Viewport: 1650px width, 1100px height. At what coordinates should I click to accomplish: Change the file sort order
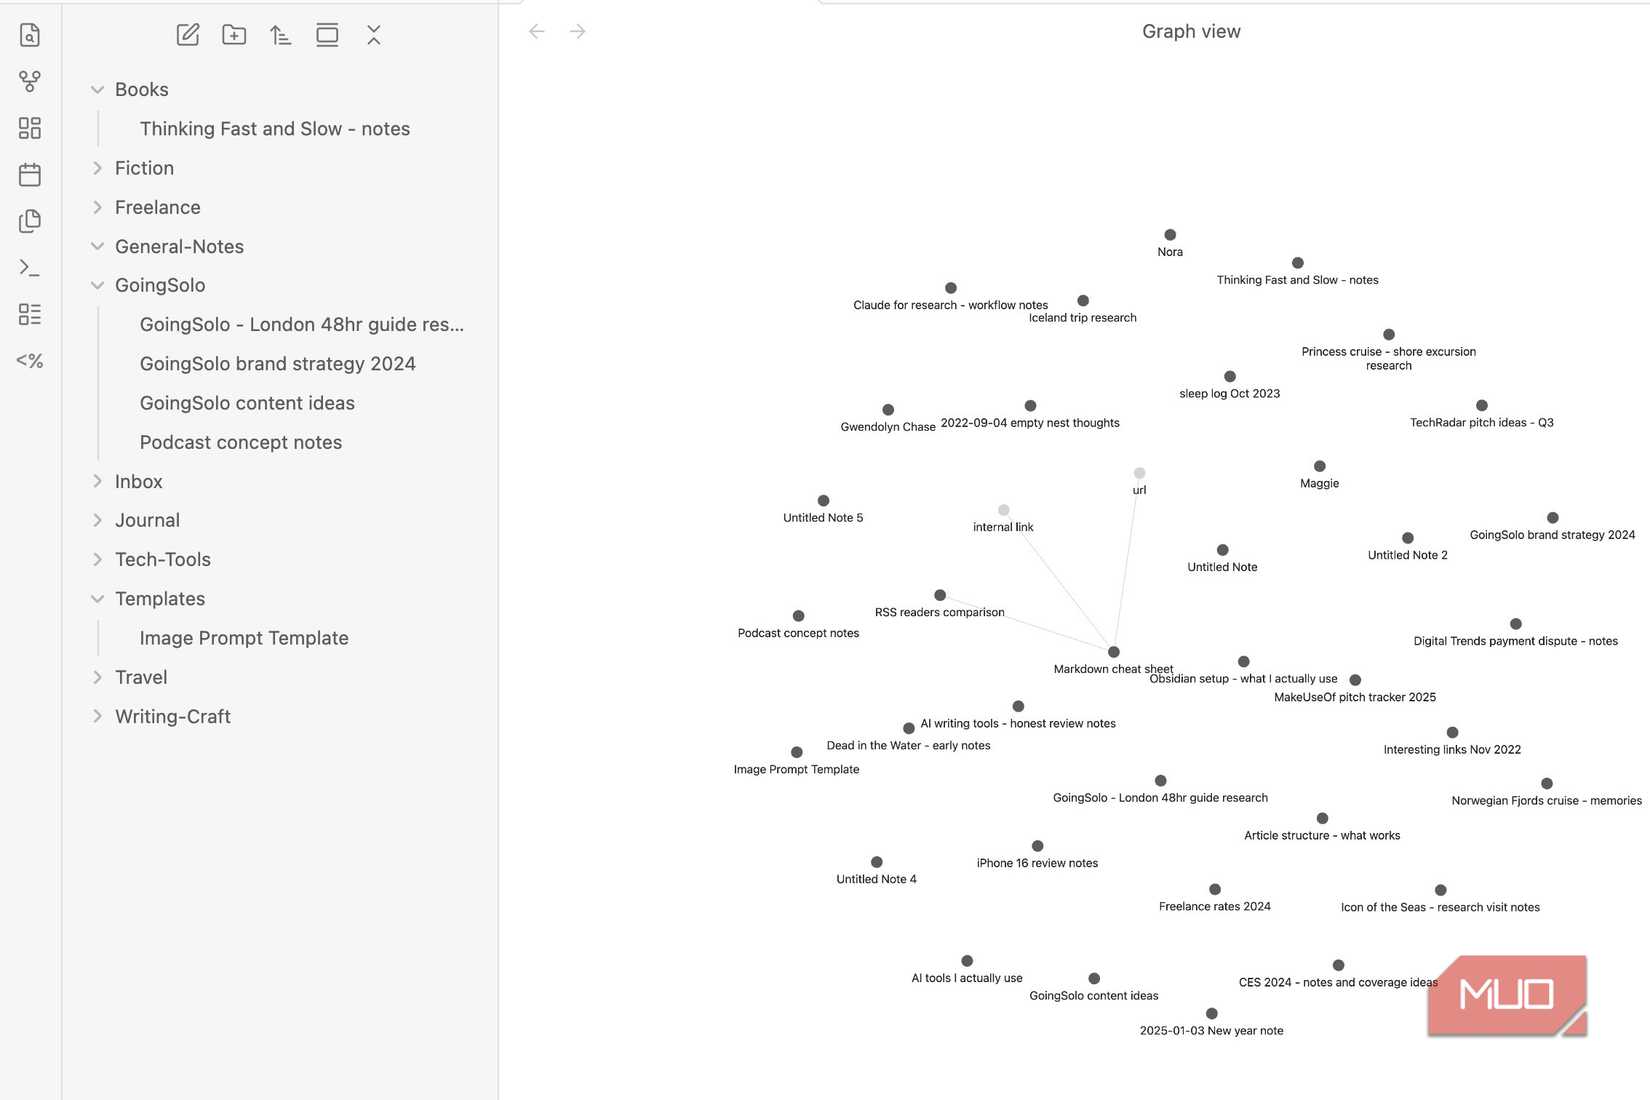(281, 35)
